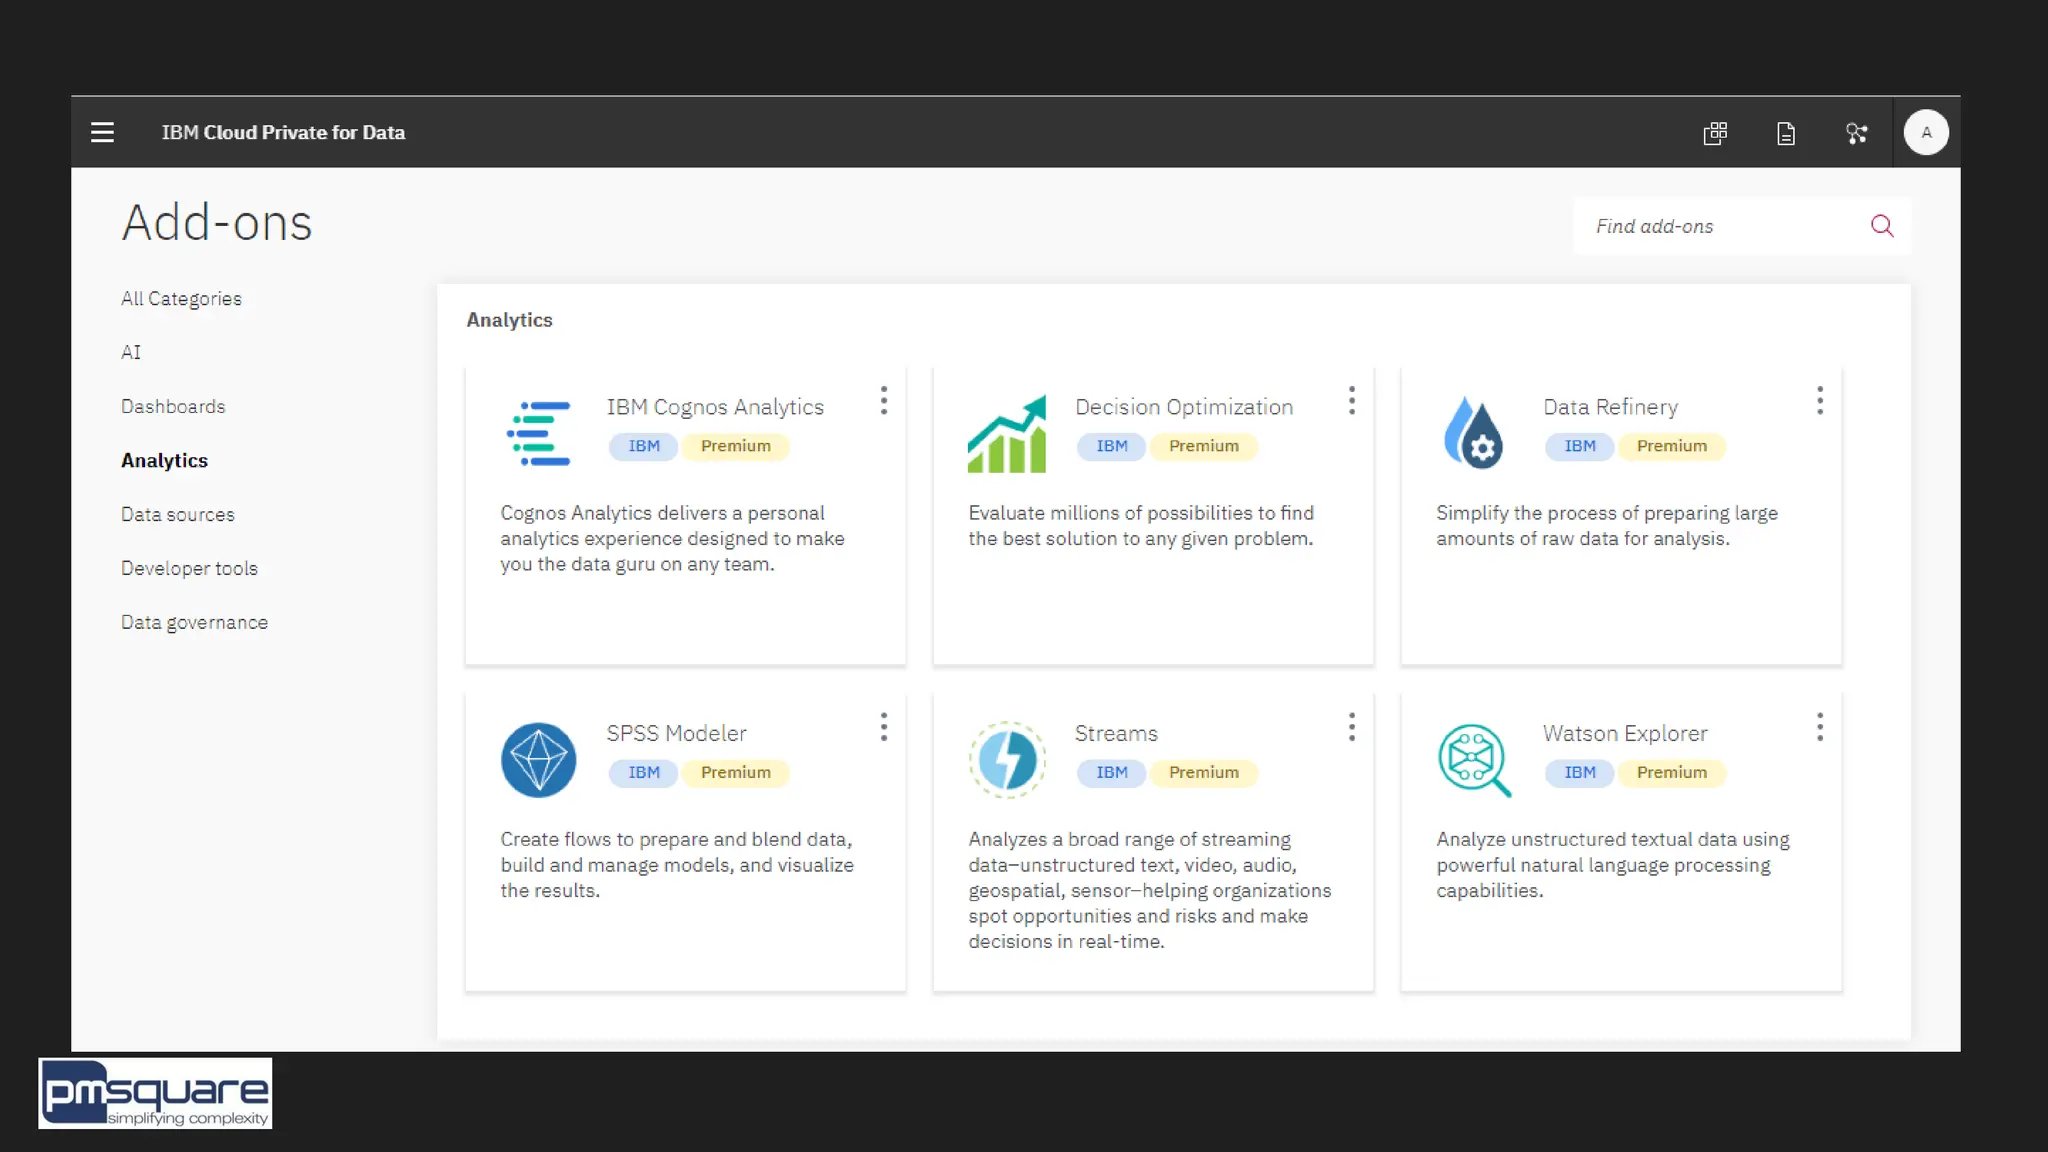Click the connections graph icon in header
The height and width of the screenshot is (1152, 2048).
click(x=1856, y=133)
